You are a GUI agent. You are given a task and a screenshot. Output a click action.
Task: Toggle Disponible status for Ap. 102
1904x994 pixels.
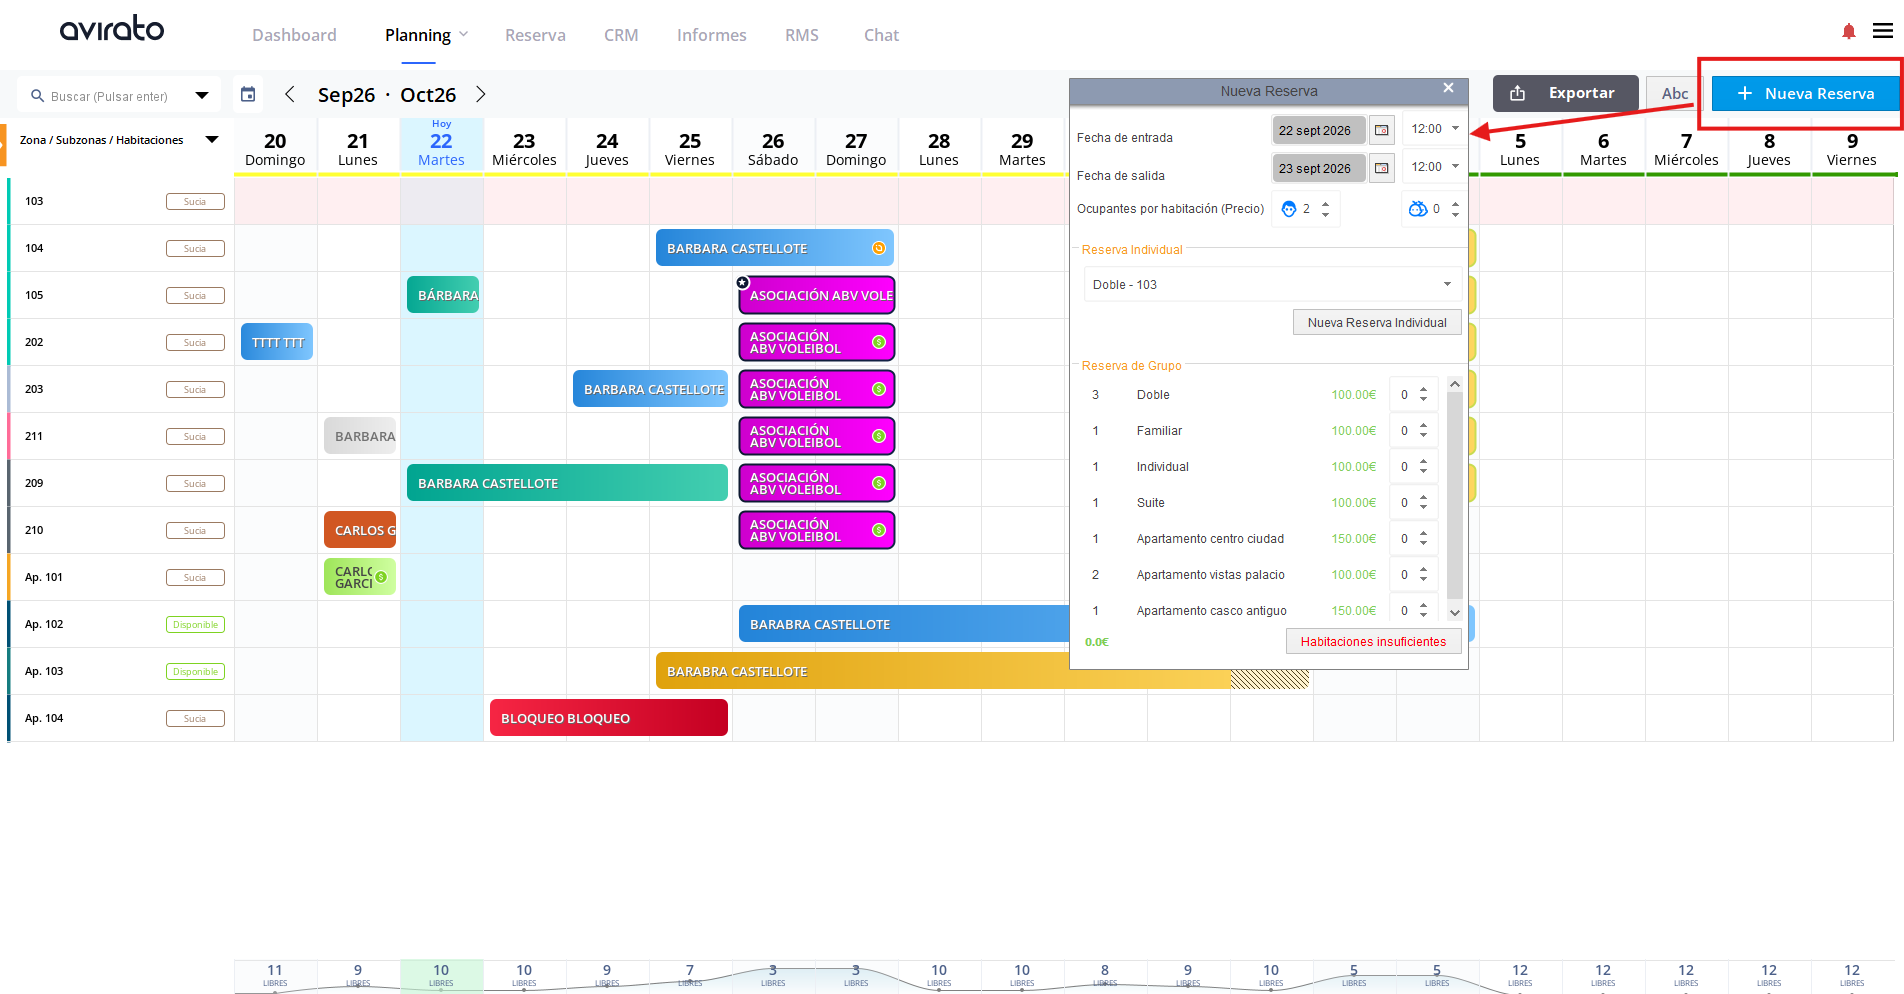coord(195,625)
